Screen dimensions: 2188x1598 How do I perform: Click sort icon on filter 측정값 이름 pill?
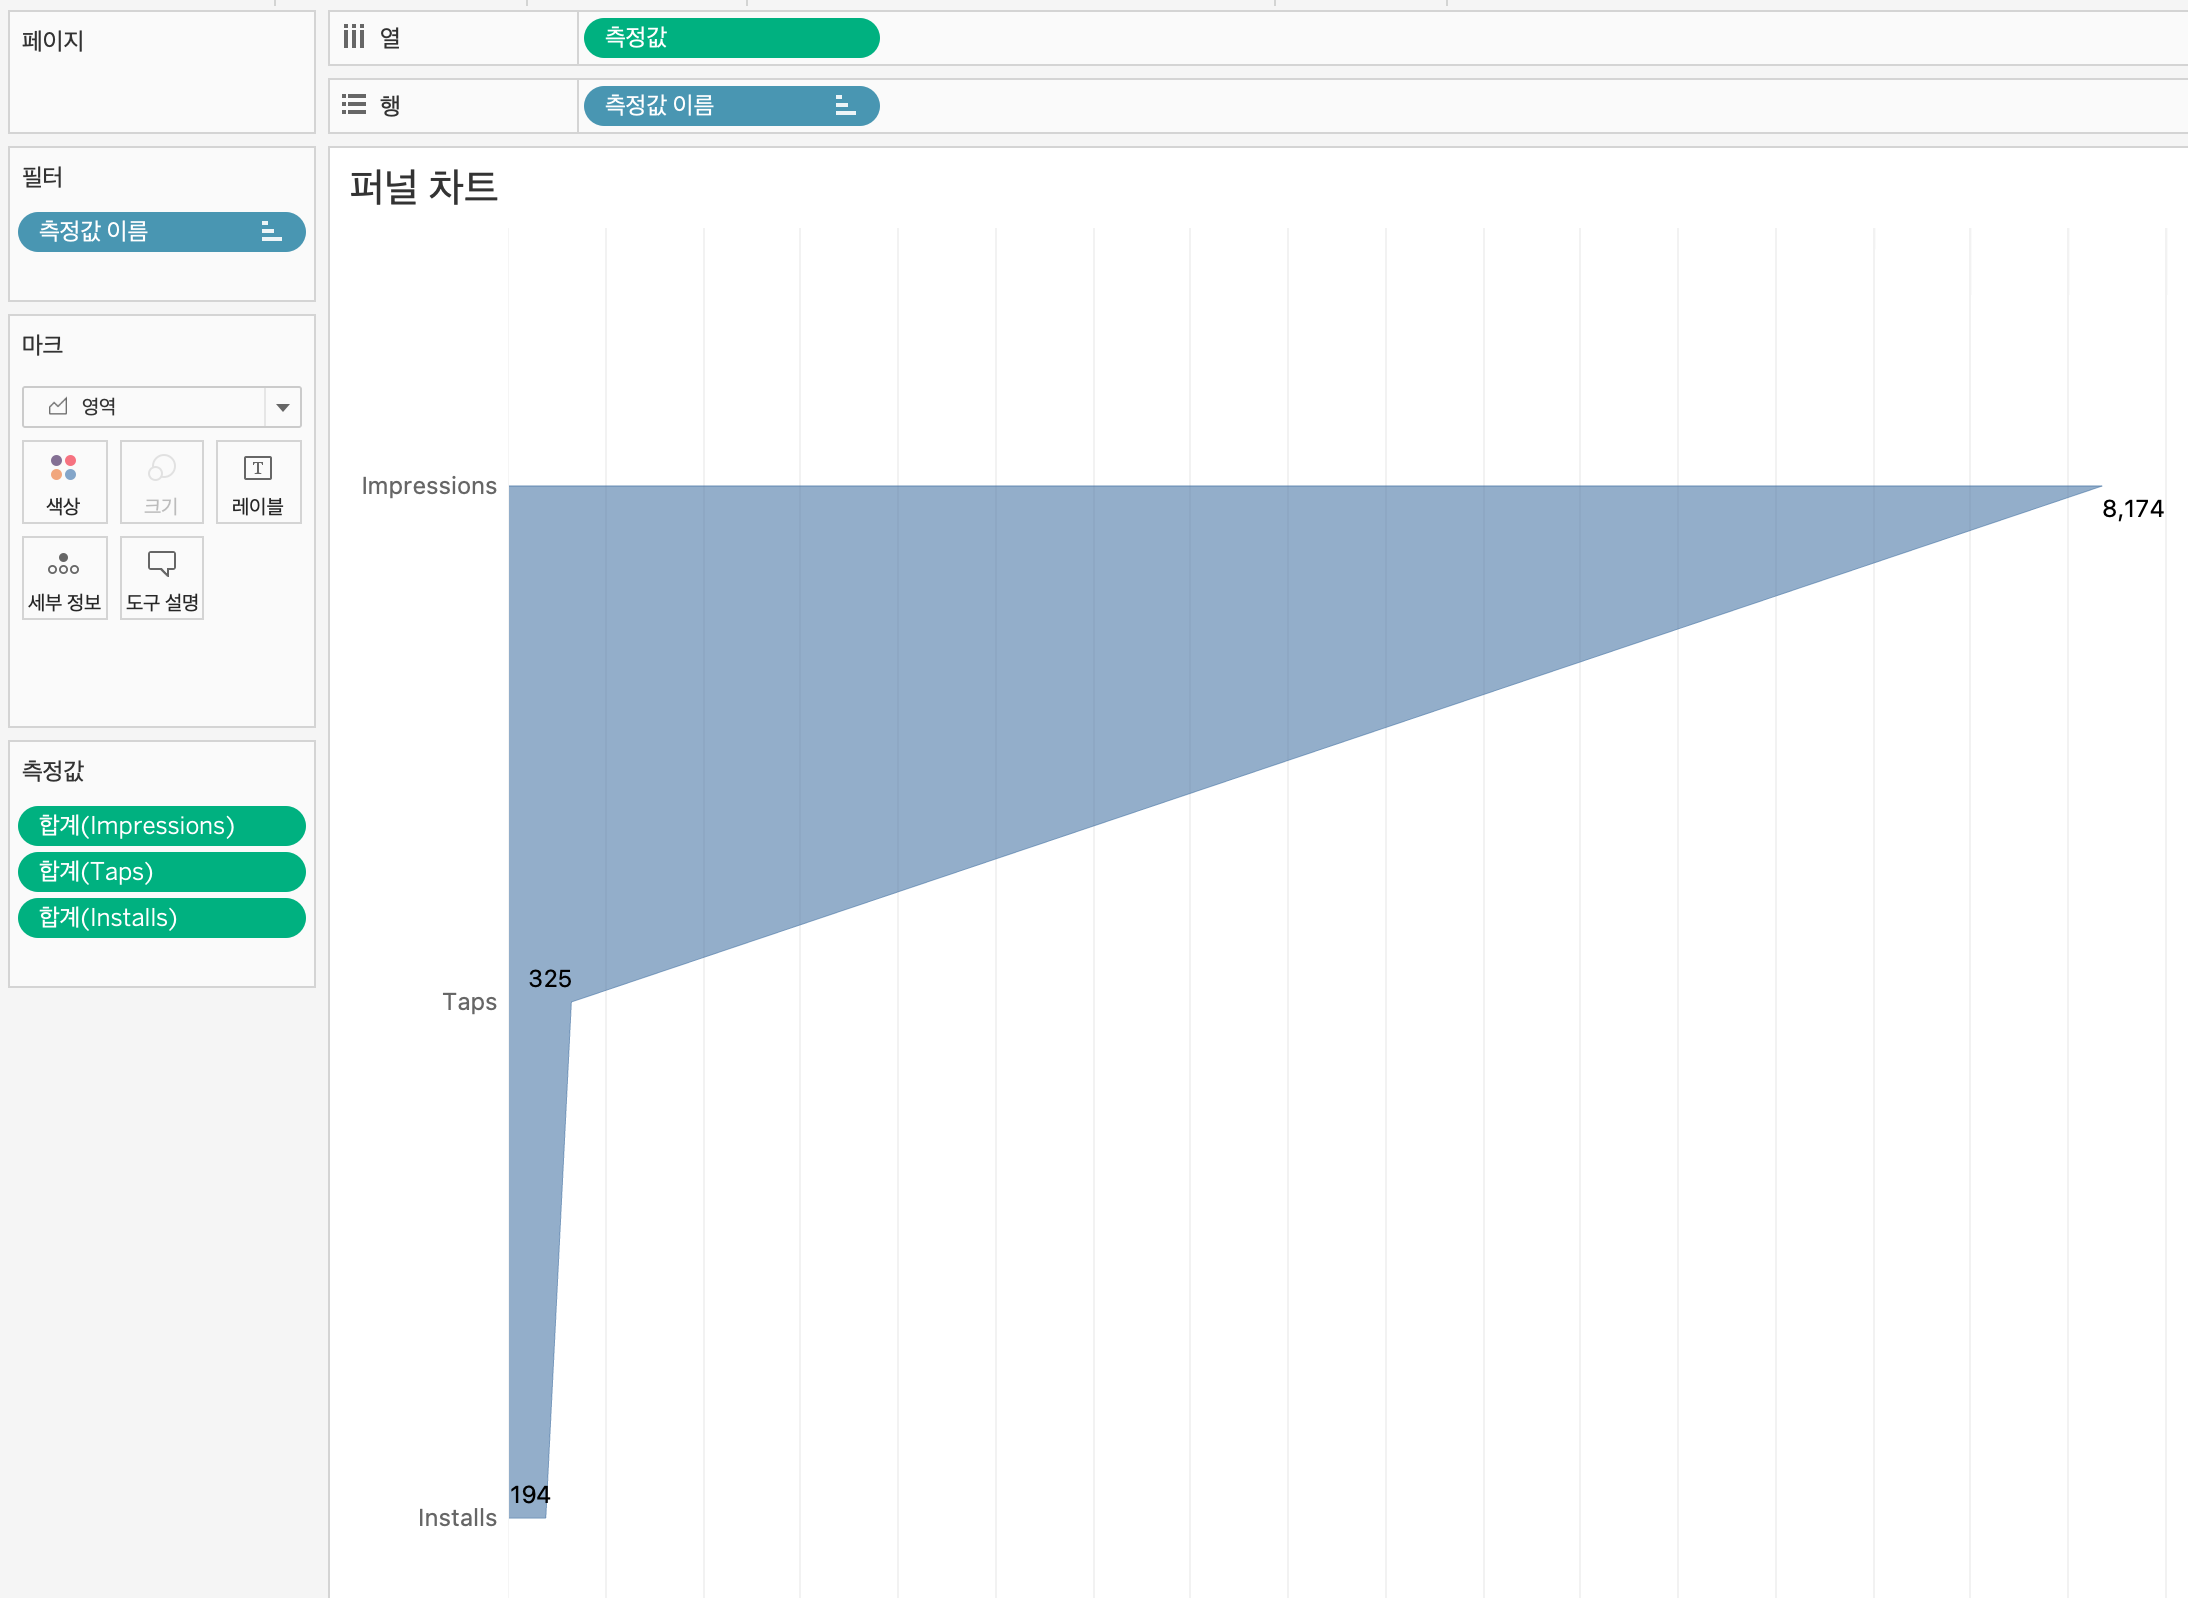tap(271, 232)
